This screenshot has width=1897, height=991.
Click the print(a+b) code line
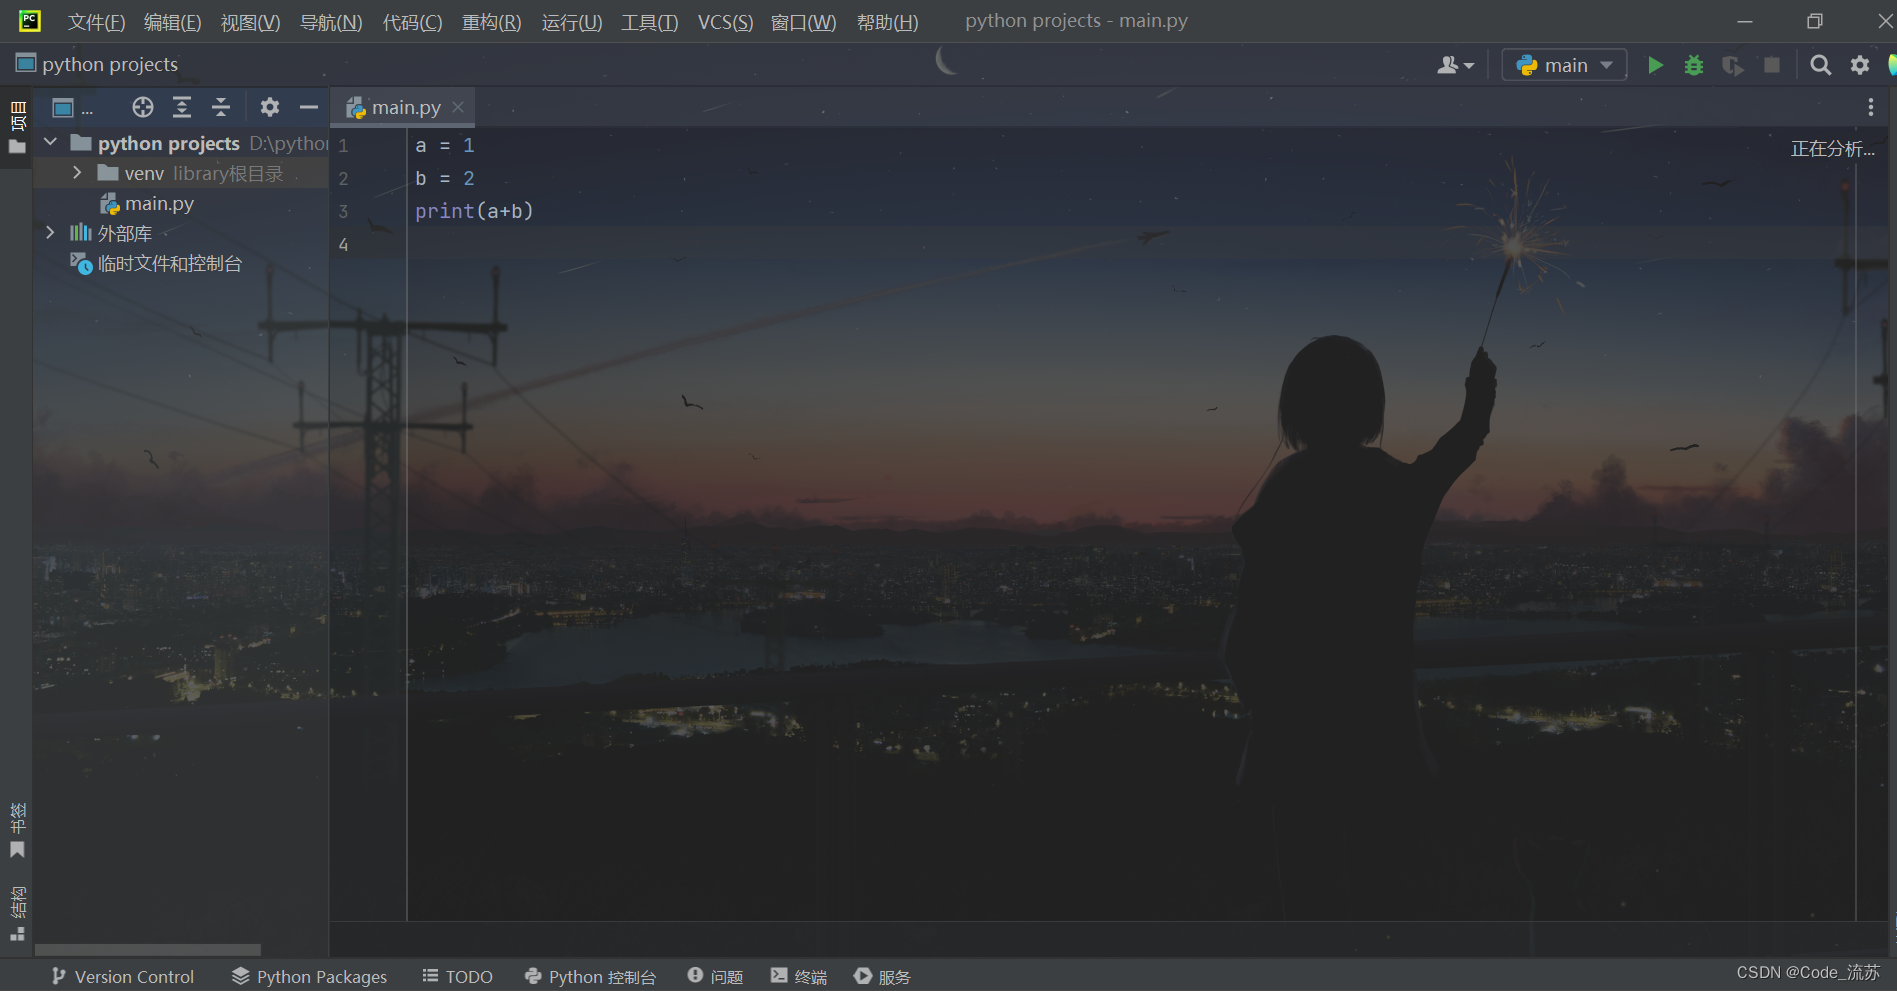pyautogui.click(x=474, y=211)
